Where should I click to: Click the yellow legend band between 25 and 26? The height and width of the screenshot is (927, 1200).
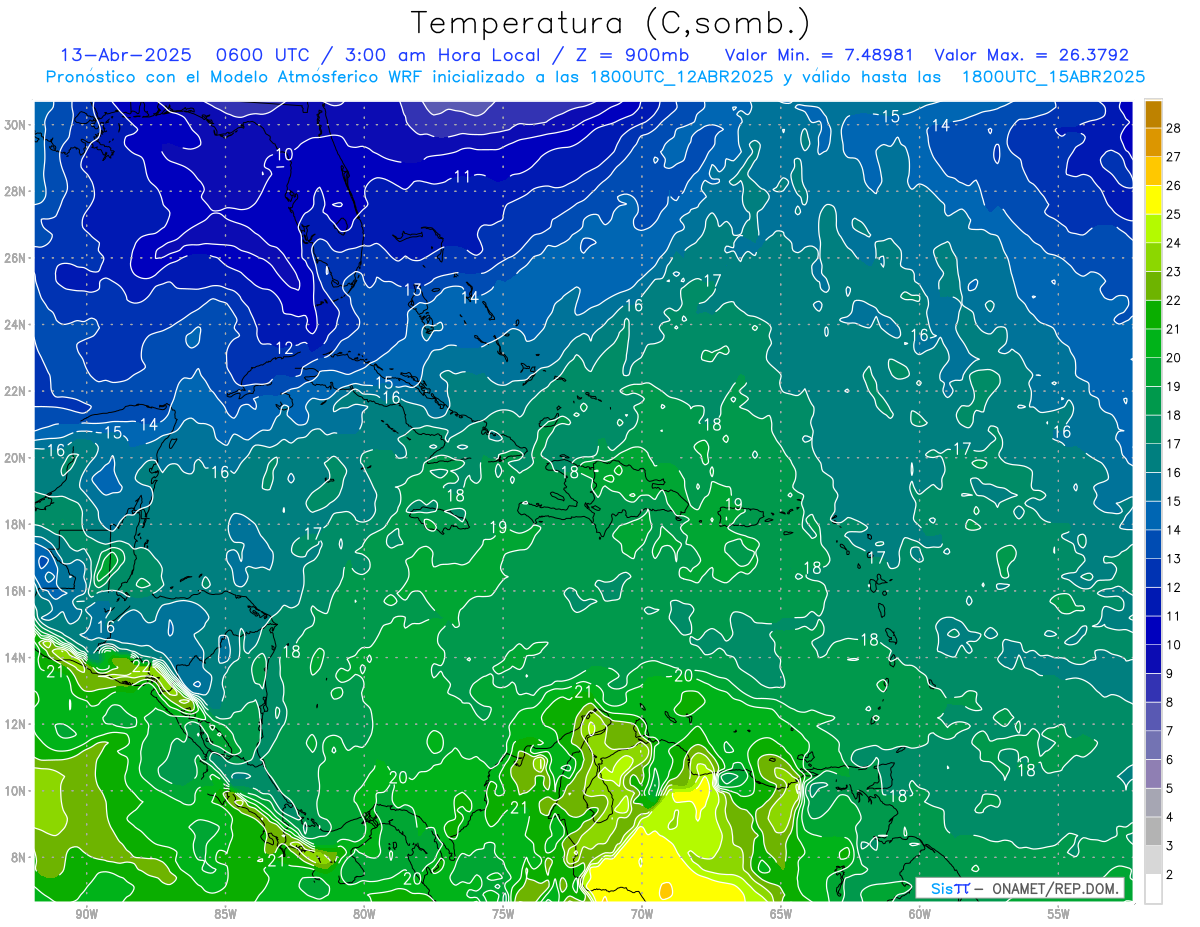pos(1153,200)
